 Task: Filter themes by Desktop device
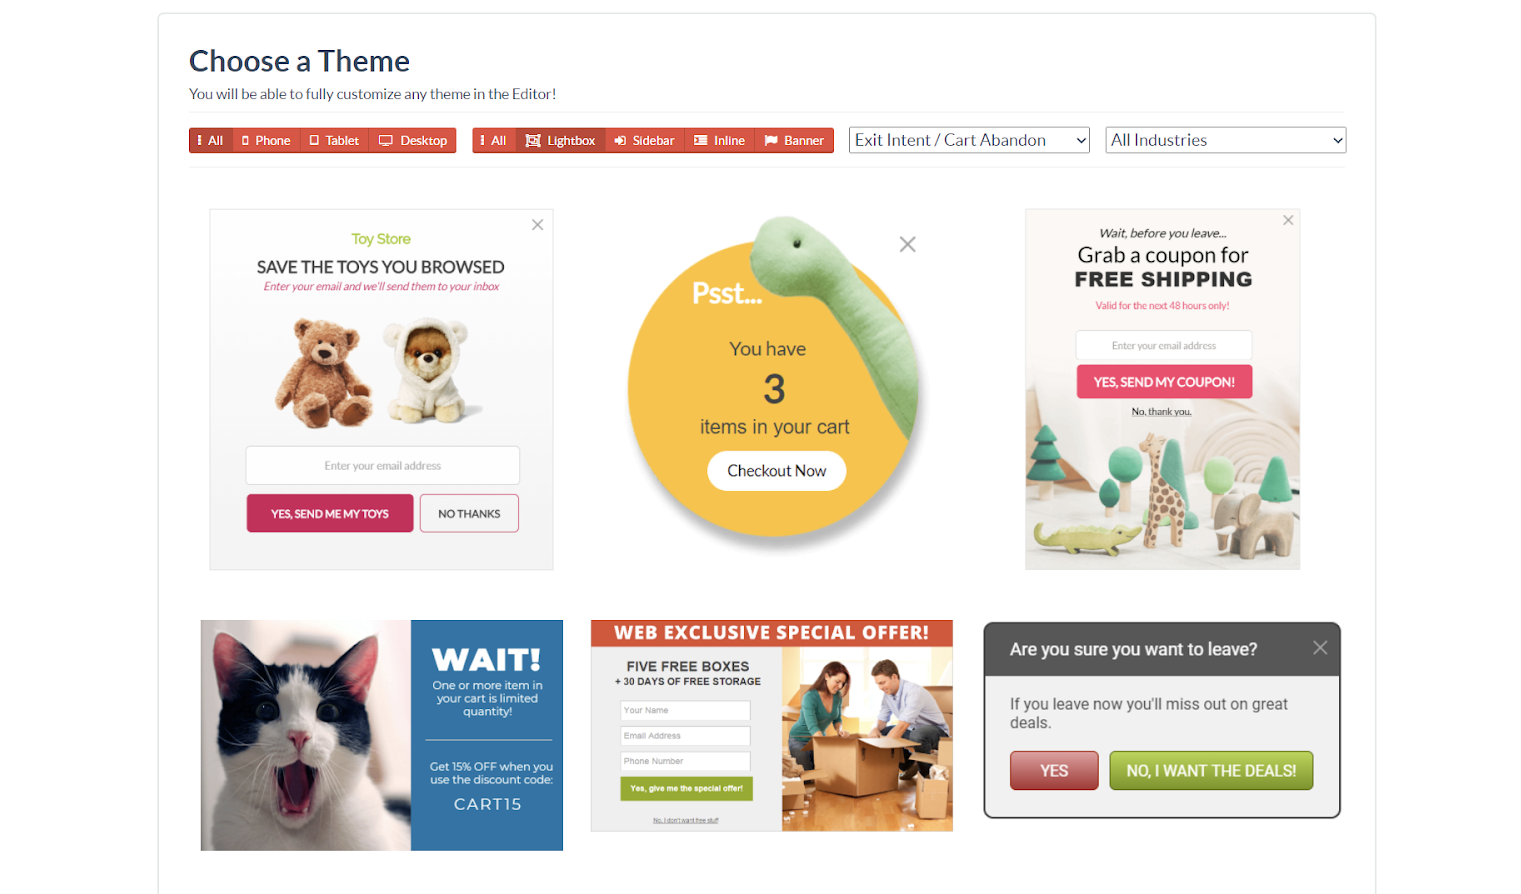tap(413, 141)
